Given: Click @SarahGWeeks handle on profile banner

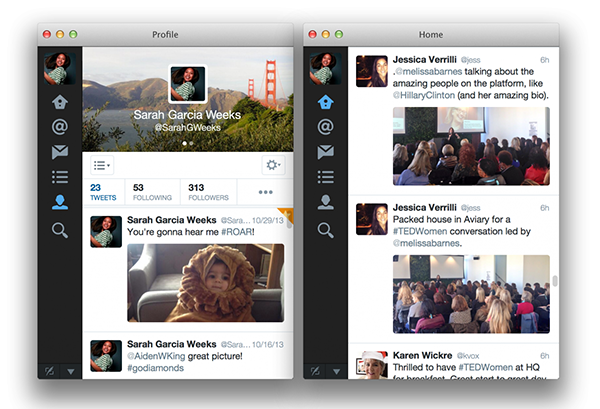Looking at the screenshot, I should pyautogui.click(x=188, y=128).
